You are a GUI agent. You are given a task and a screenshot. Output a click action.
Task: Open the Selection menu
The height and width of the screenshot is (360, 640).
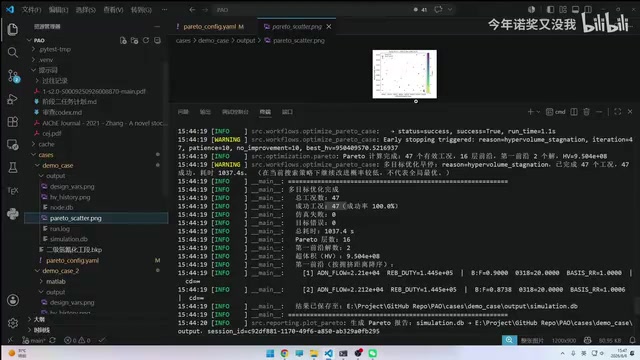[x=86, y=9]
